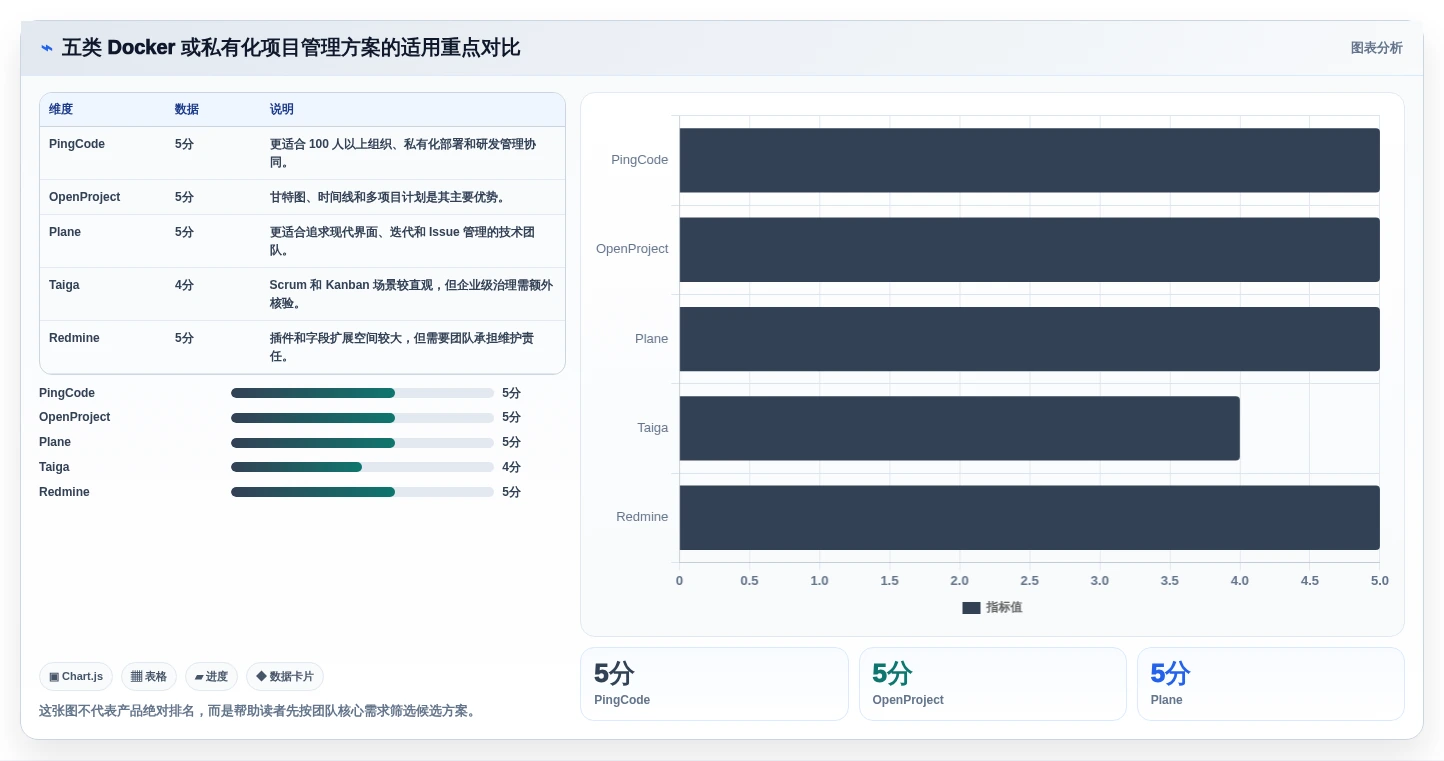Click the Plane y-axis label on chart
The width and height of the screenshot is (1444, 761).
tap(652, 339)
